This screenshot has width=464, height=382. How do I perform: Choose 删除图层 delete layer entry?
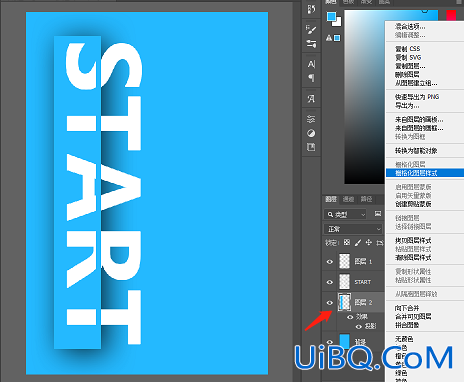coord(407,74)
